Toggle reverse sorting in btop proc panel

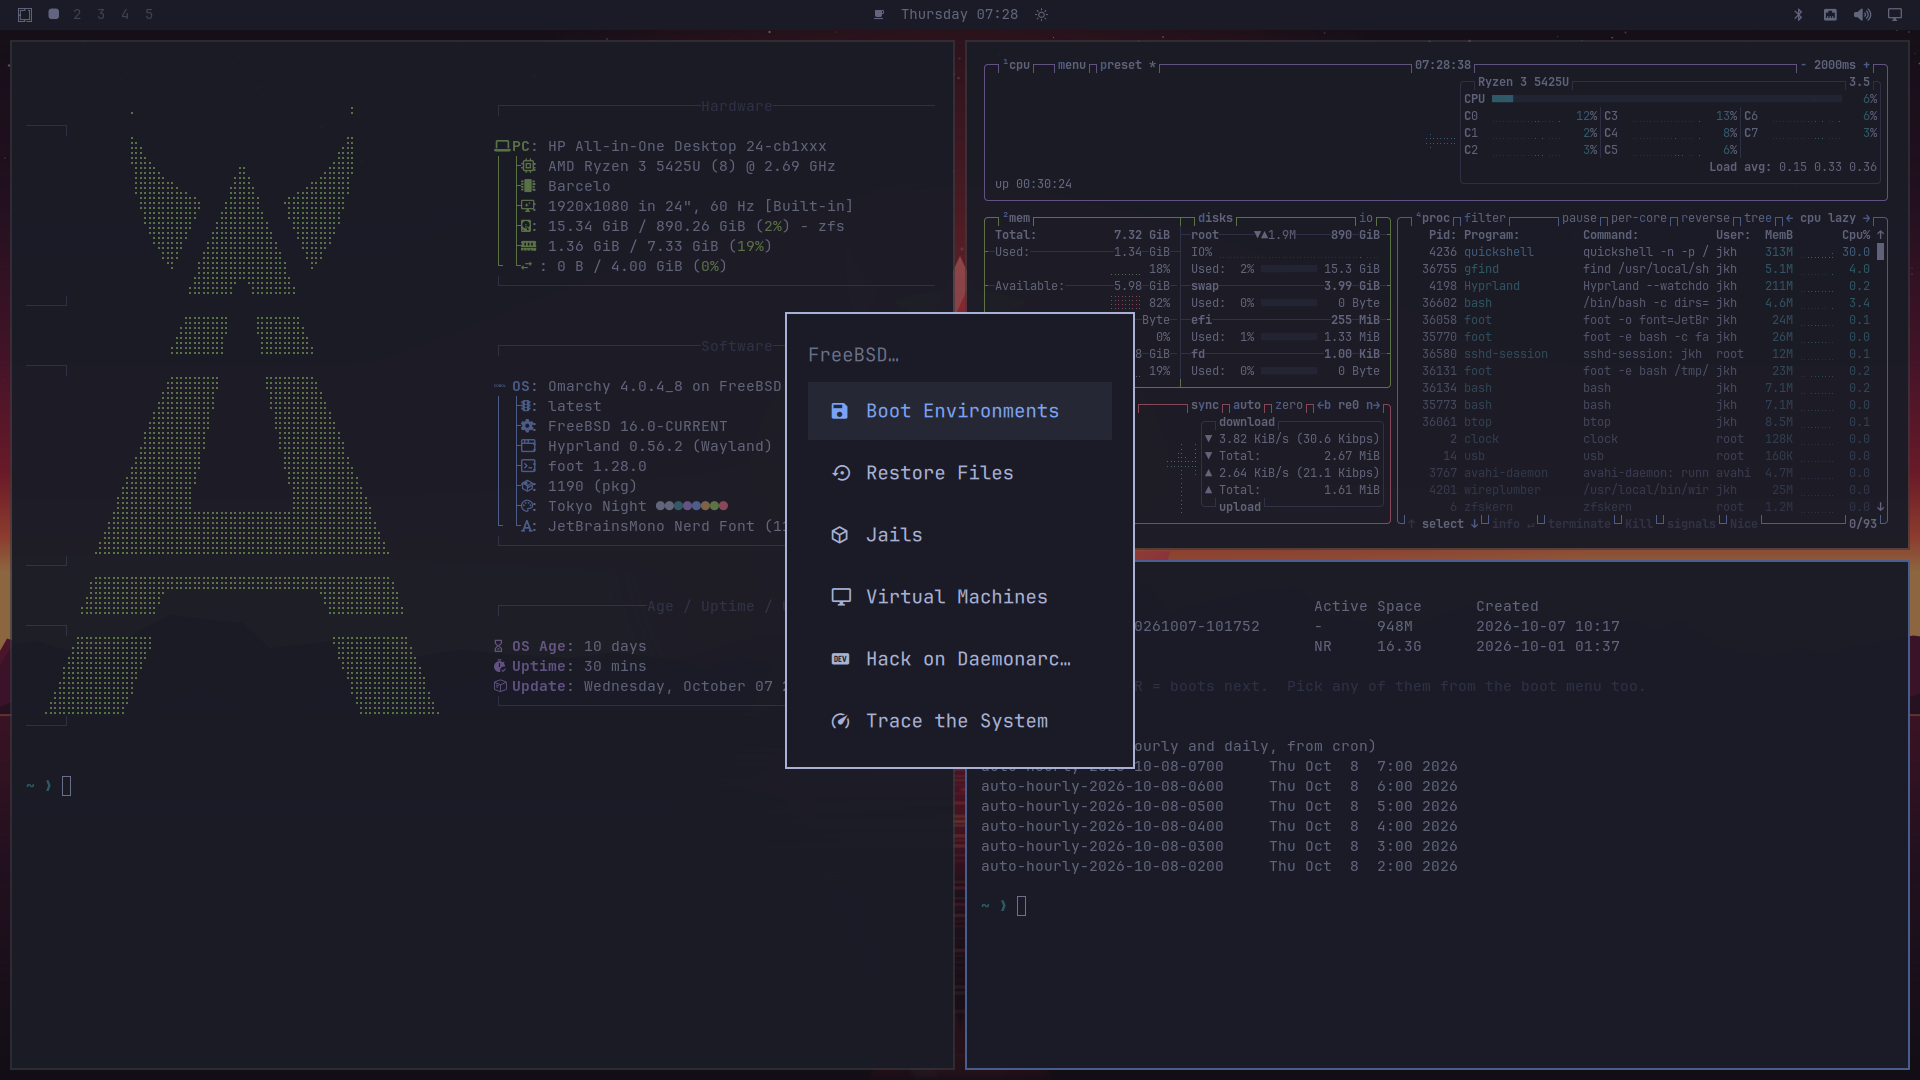[1705, 218]
